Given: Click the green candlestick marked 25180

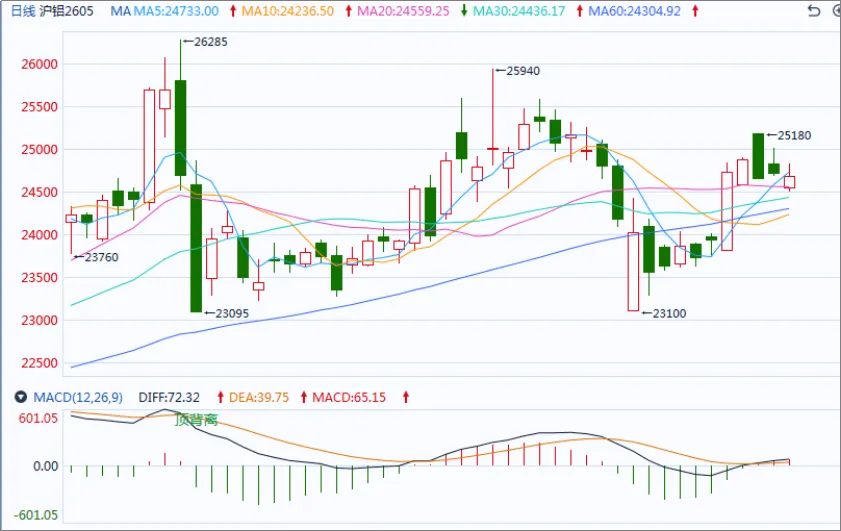Looking at the screenshot, I should (x=758, y=156).
